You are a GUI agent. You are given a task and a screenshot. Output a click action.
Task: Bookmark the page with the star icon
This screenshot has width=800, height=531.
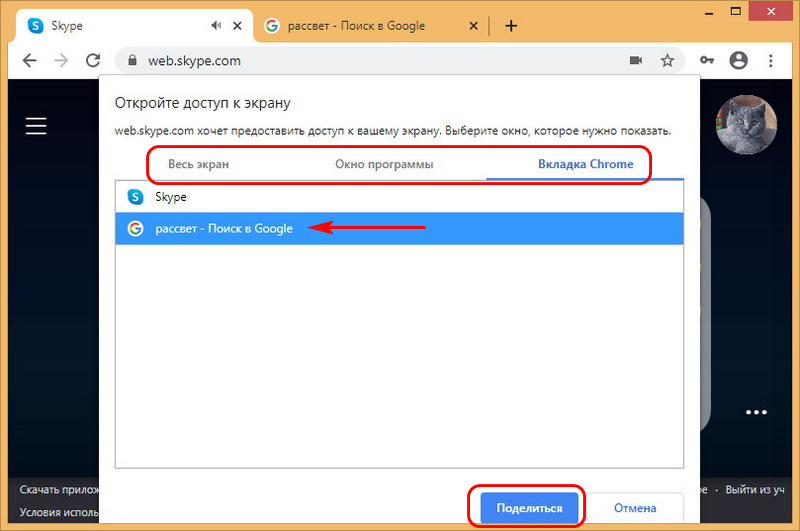[667, 61]
